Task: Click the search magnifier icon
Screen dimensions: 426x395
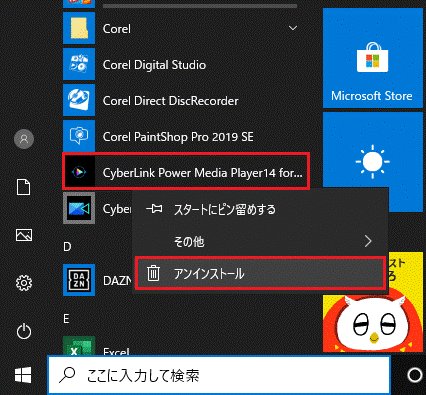Action: pyautogui.click(x=67, y=375)
